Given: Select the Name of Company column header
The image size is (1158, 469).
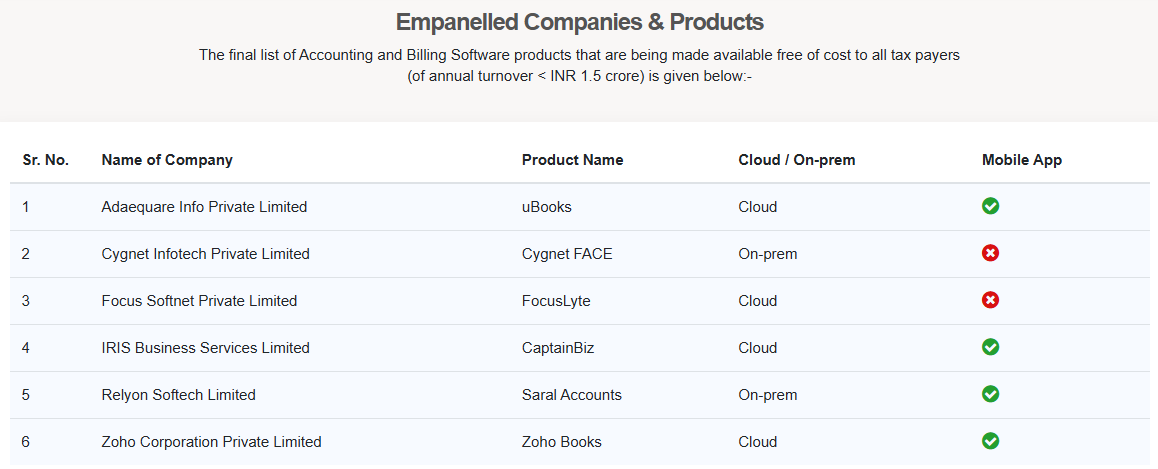Looking at the screenshot, I should click(x=167, y=160).
